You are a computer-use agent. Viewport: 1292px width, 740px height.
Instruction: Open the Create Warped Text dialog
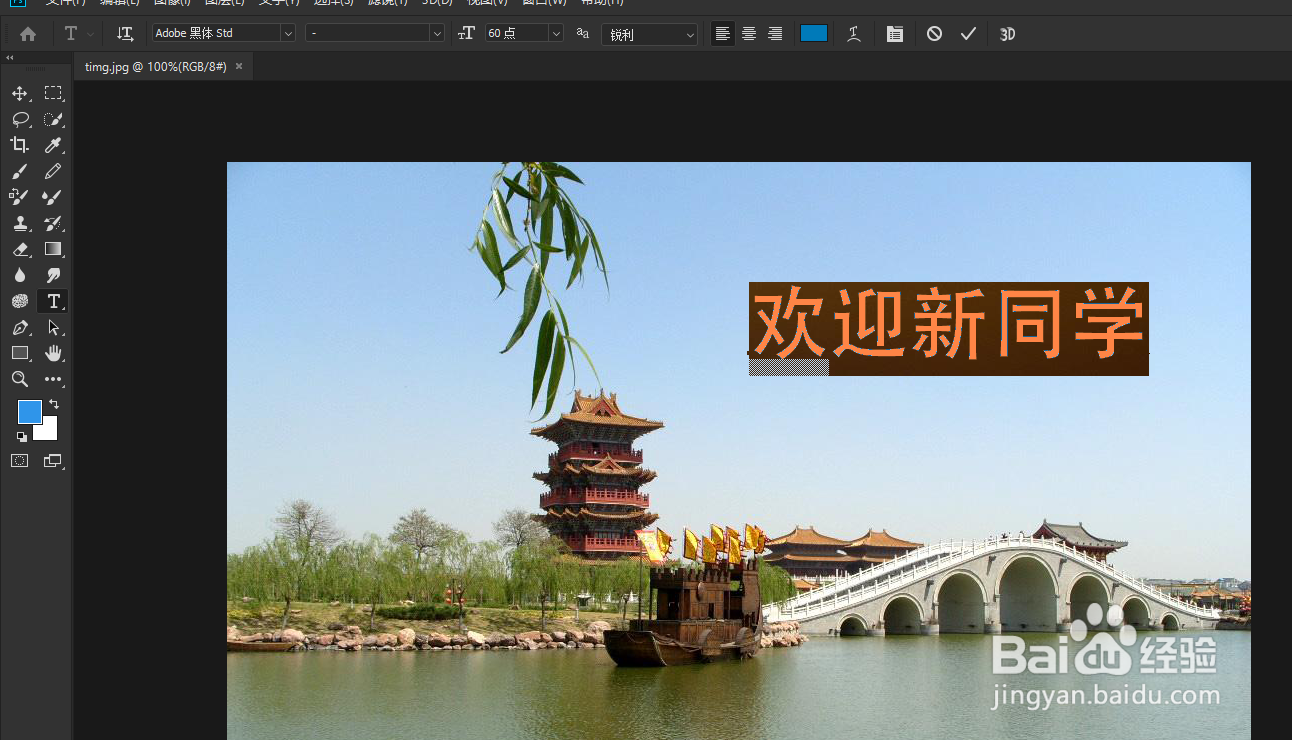click(854, 33)
